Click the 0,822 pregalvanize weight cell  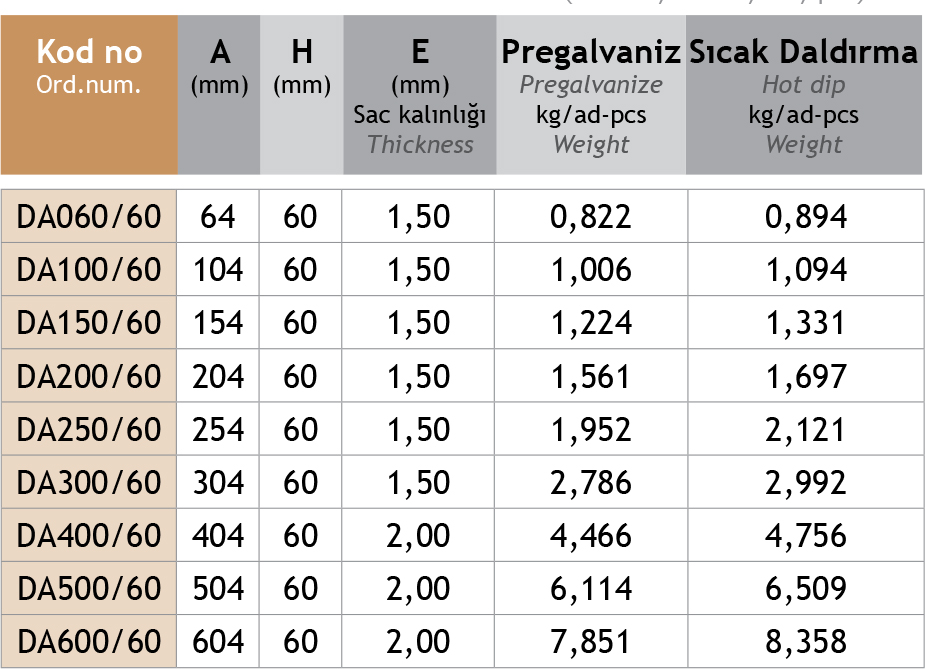click(591, 216)
